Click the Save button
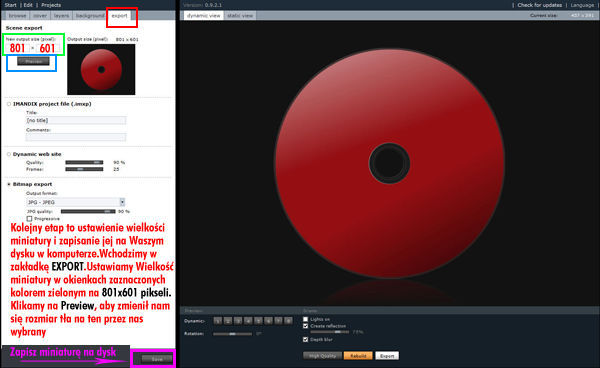 coord(157,359)
